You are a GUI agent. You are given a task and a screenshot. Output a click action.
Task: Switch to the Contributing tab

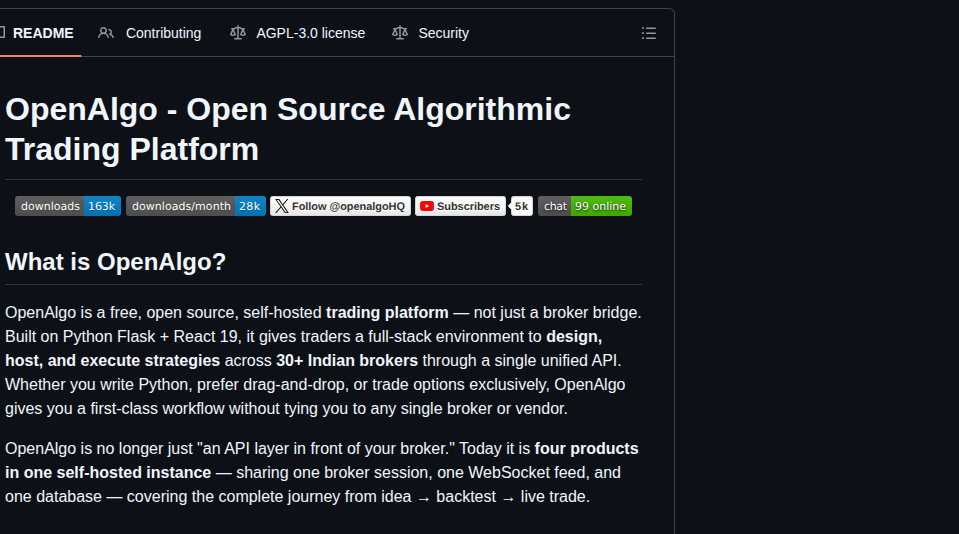149,33
